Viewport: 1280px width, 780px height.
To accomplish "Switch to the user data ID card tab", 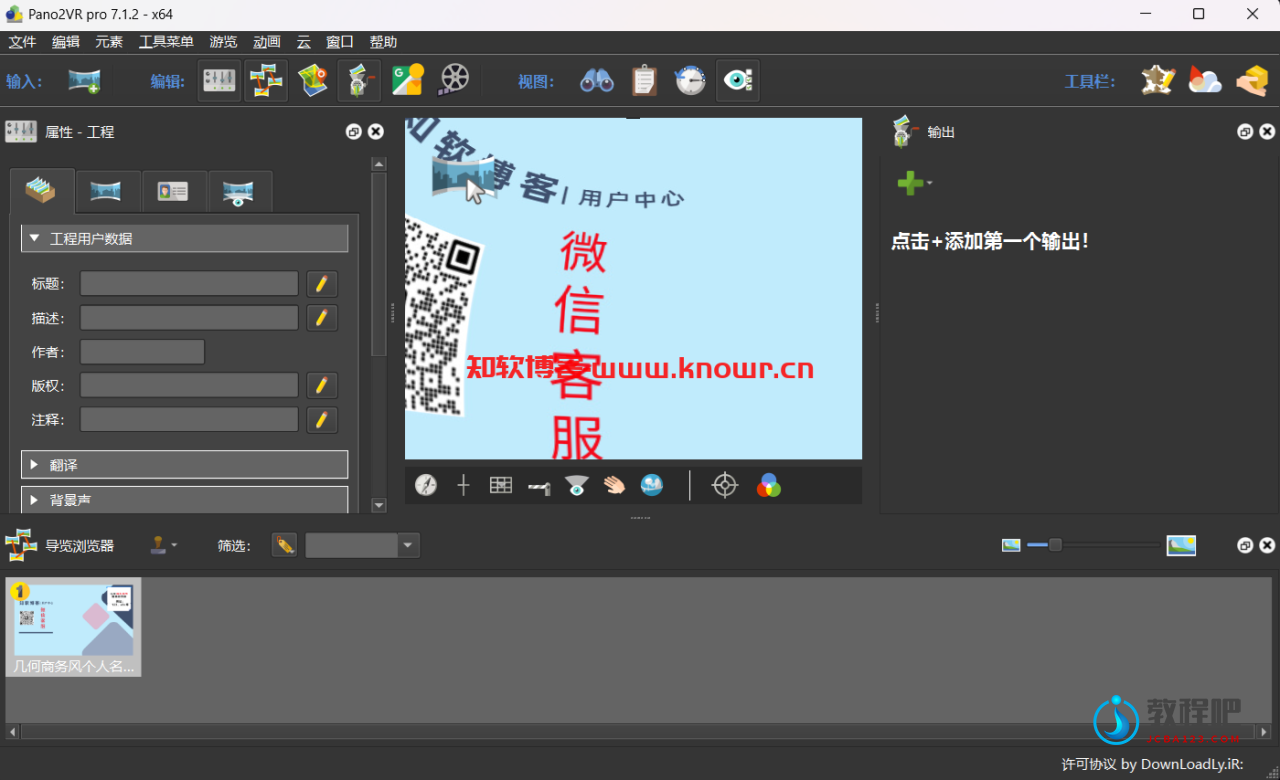I will 173,191.
